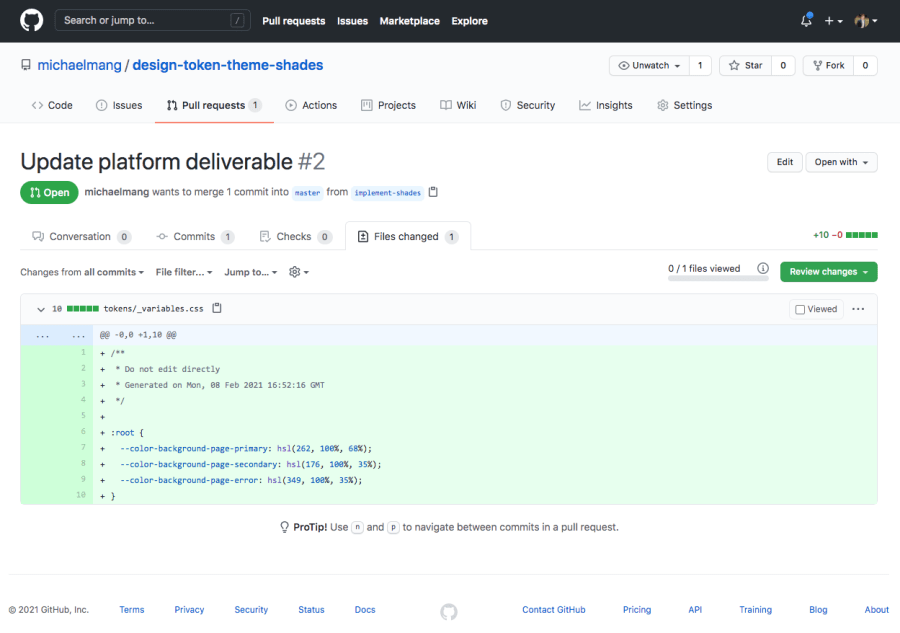Image resolution: width=900 pixels, height=633 pixels.
Task: Click the footer GitHub logo
Action: tap(449, 612)
